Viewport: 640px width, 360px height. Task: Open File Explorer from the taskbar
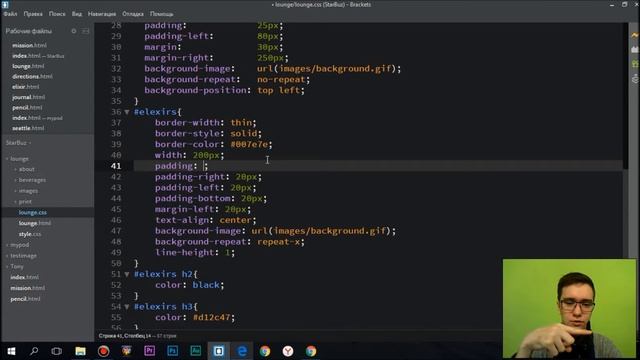[x=80, y=351]
